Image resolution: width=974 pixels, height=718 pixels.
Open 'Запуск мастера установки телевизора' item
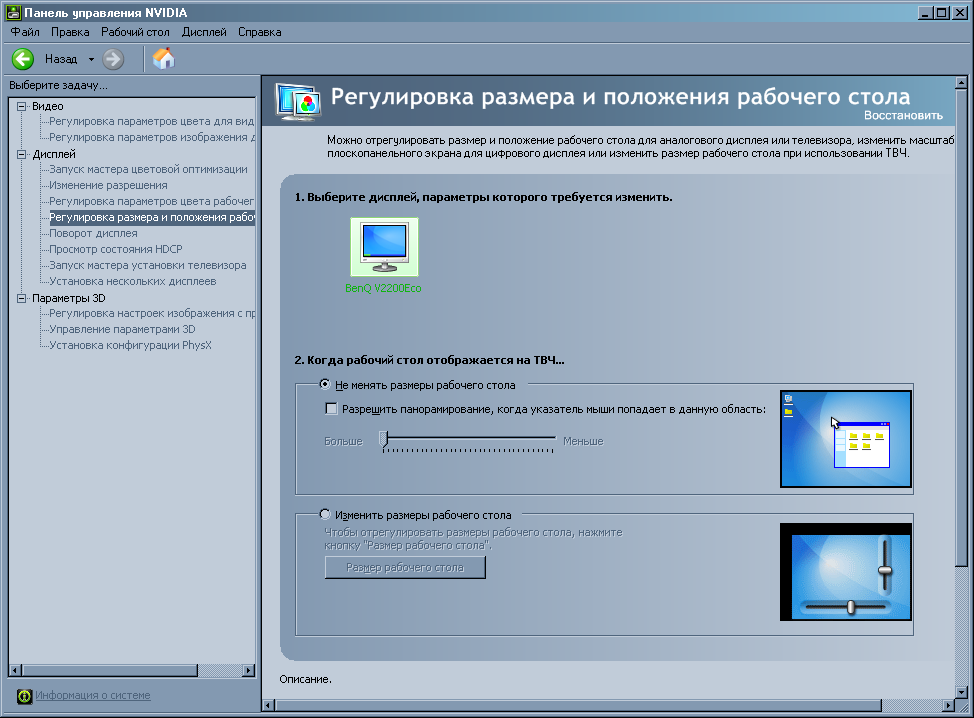pos(147,265)
